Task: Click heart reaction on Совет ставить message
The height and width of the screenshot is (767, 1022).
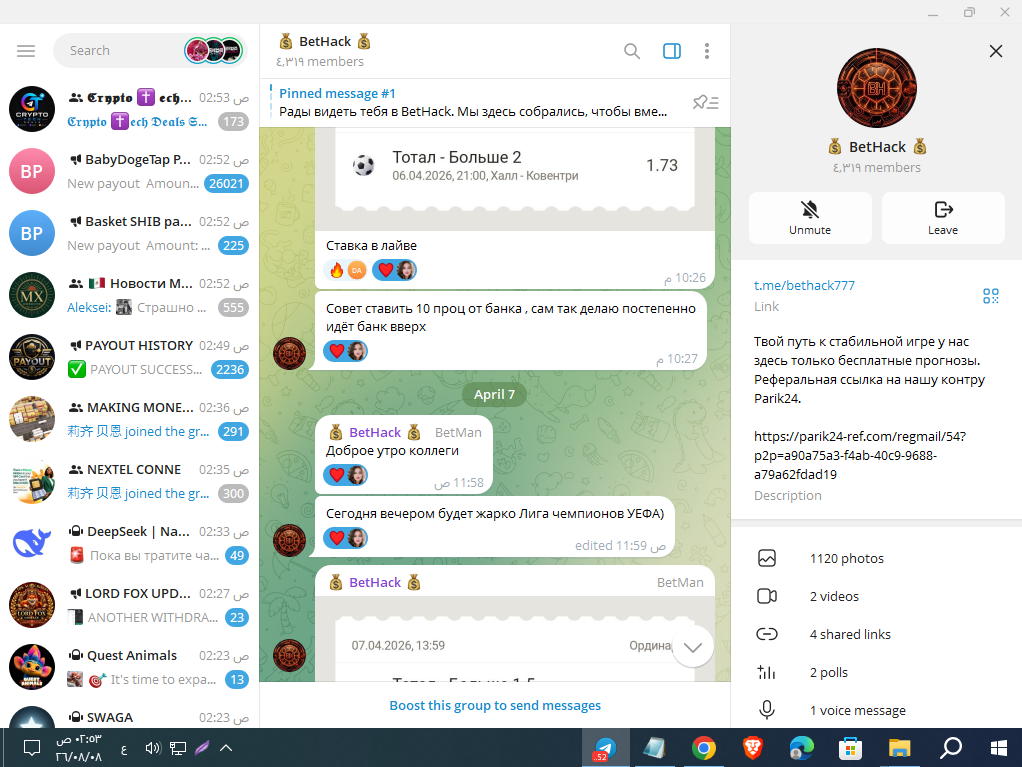Action: (345, 351)
